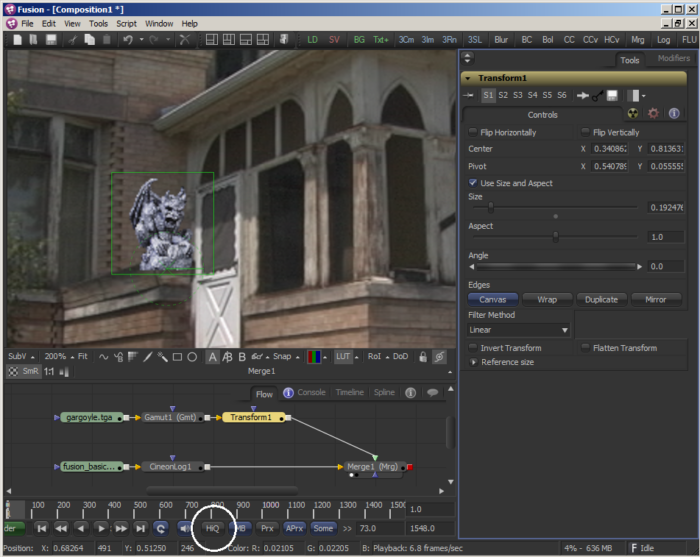Open the blue info tab in controls
The width and height of the screenshot is (700, 557).
[x=674, y=113]
